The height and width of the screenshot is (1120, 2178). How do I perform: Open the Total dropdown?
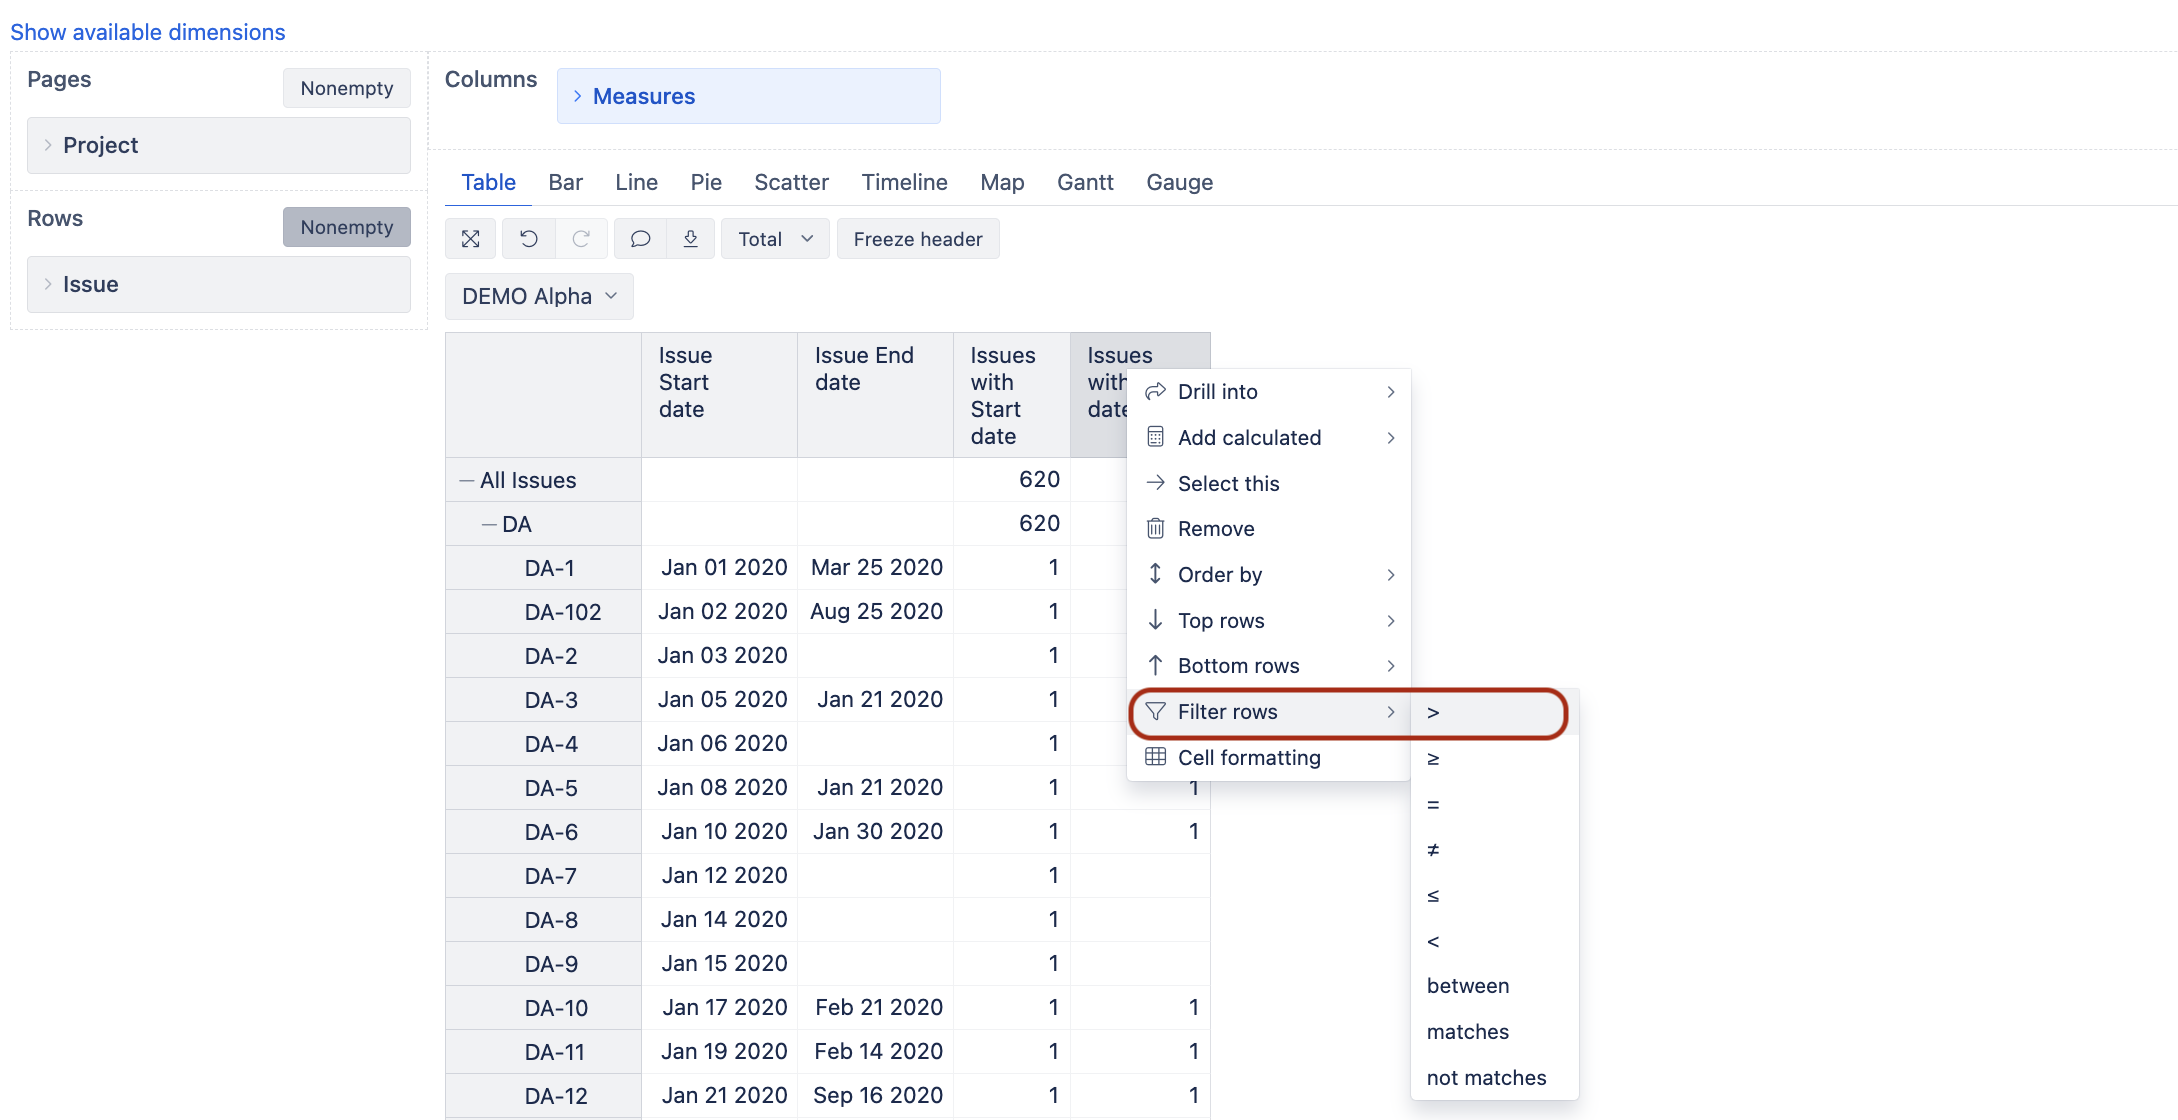pos(775,239)
